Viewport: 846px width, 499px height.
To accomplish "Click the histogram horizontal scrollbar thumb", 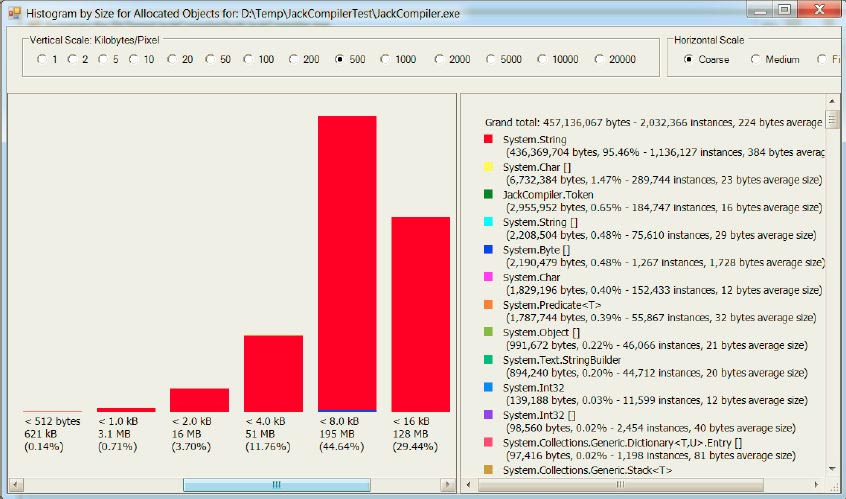I will coord(277,484).
